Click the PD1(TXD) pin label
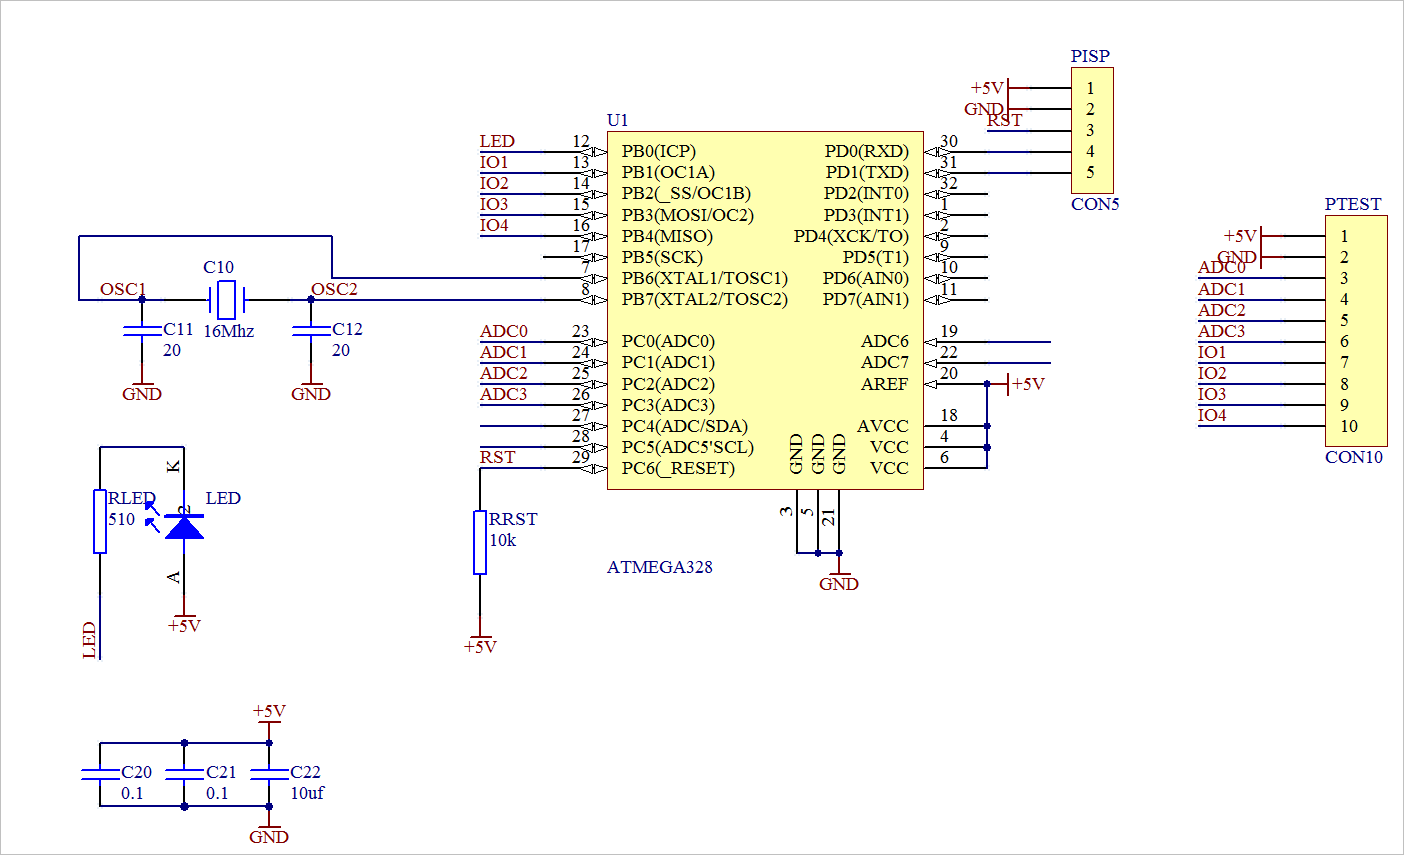 pos(868,173)
